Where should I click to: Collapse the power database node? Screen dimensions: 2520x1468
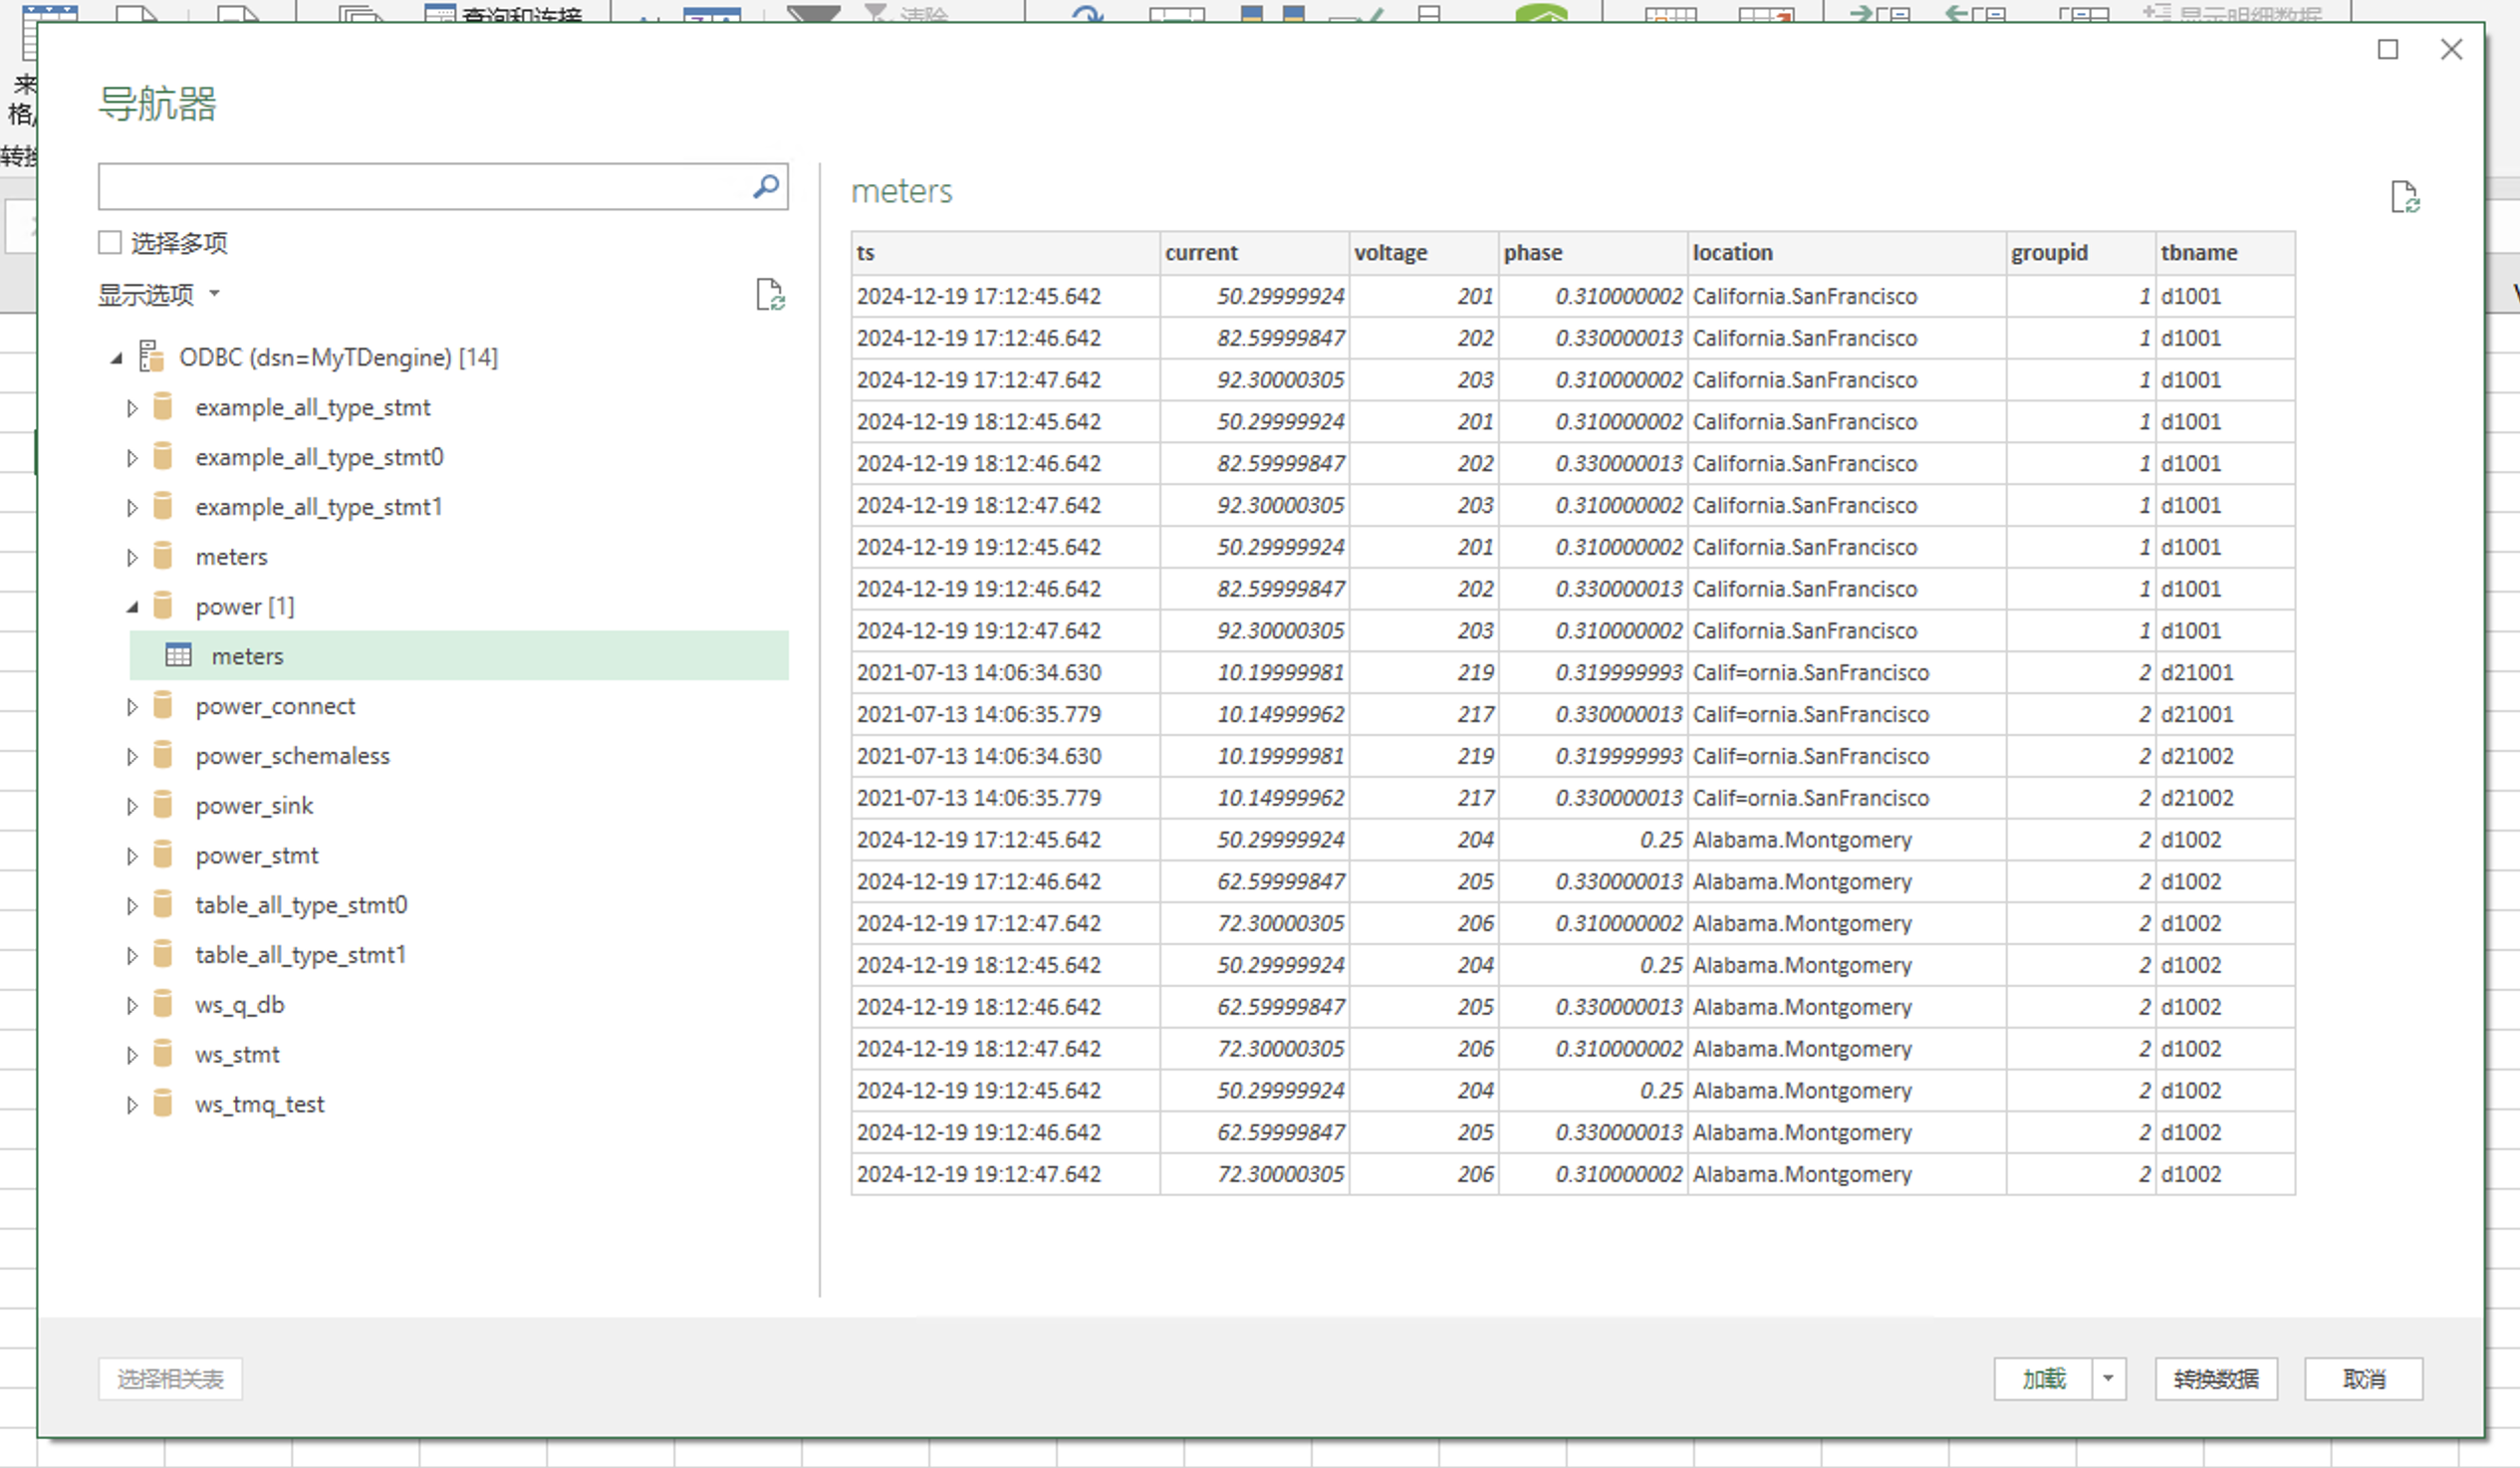click(132, 607)
